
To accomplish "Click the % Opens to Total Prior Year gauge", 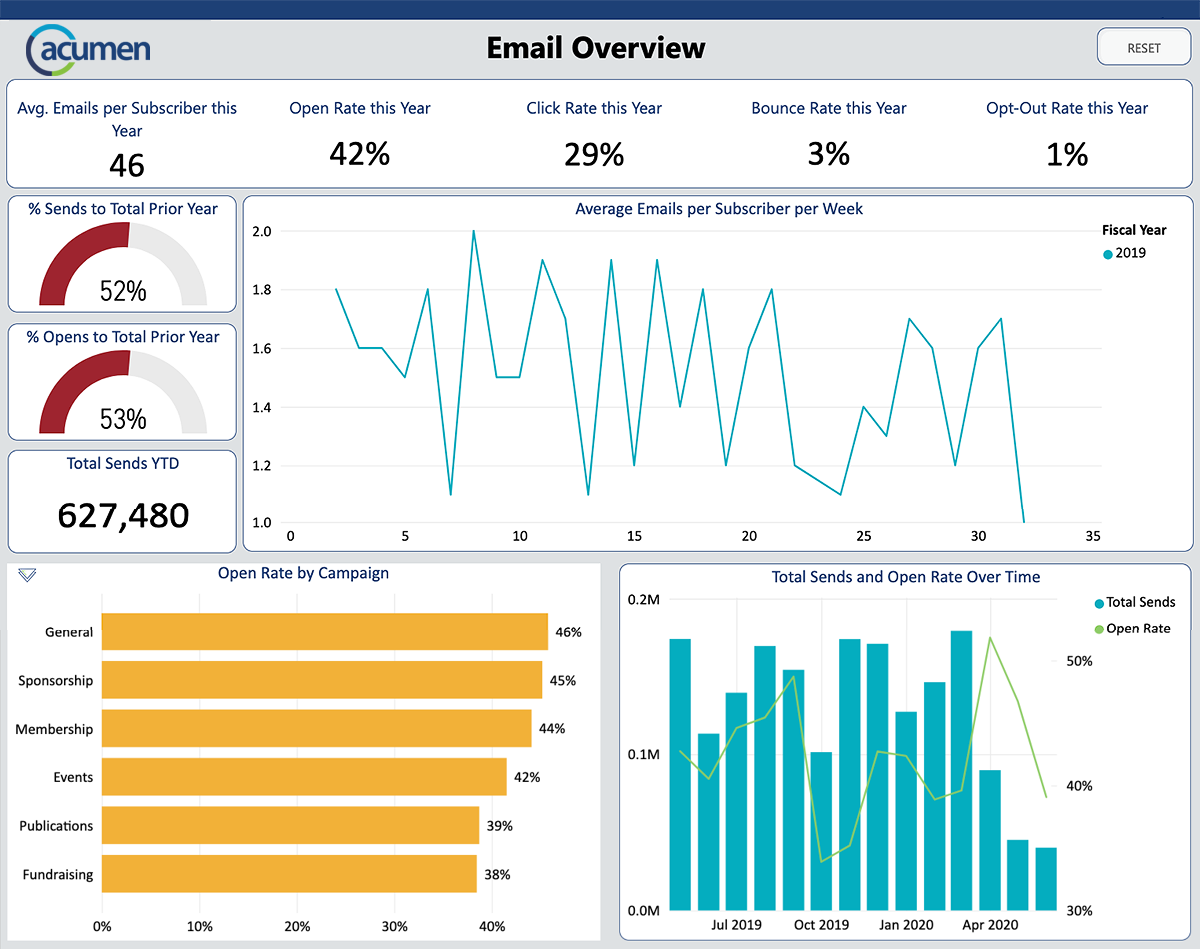I will [123, 392].
